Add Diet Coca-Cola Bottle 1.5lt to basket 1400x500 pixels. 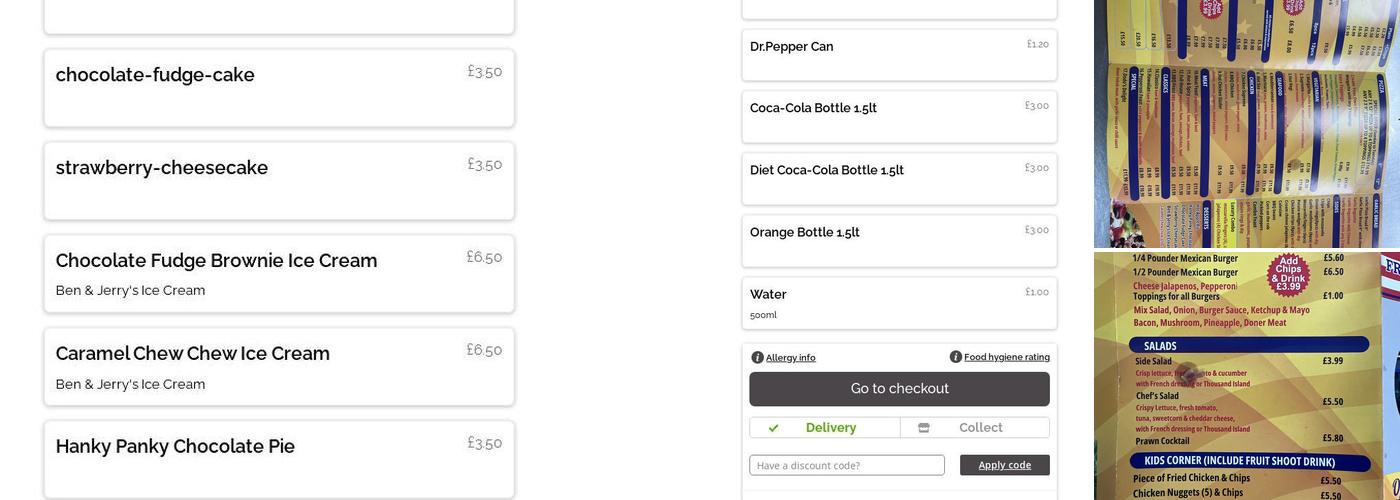point(899,179)
